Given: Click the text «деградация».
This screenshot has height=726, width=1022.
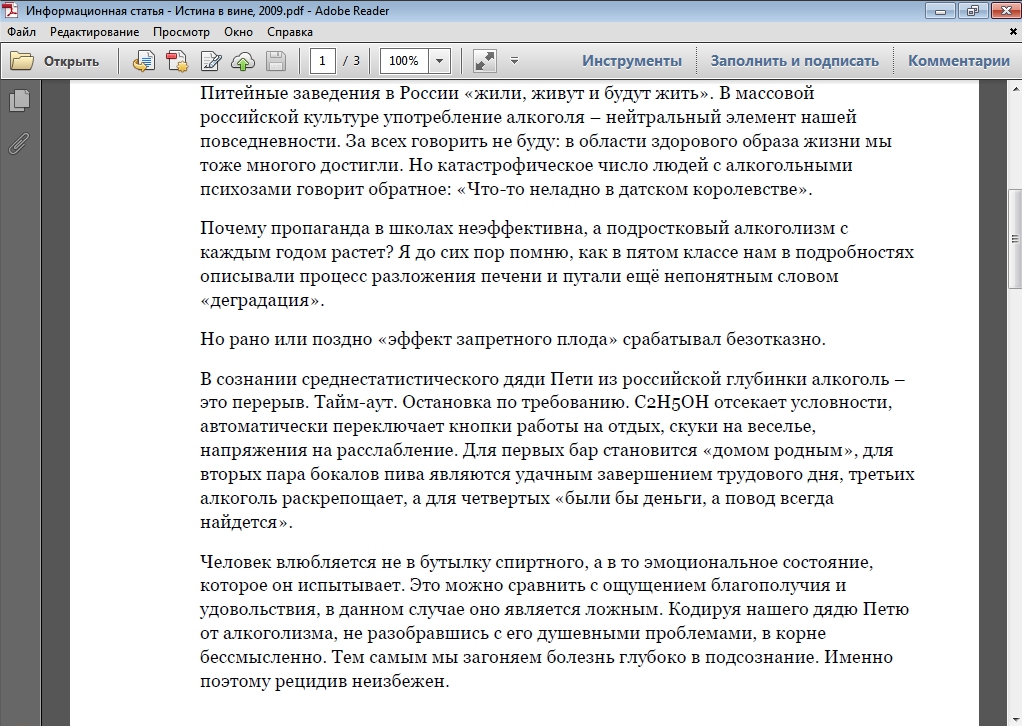Looking at the screenshot, I should click(261, 300).
